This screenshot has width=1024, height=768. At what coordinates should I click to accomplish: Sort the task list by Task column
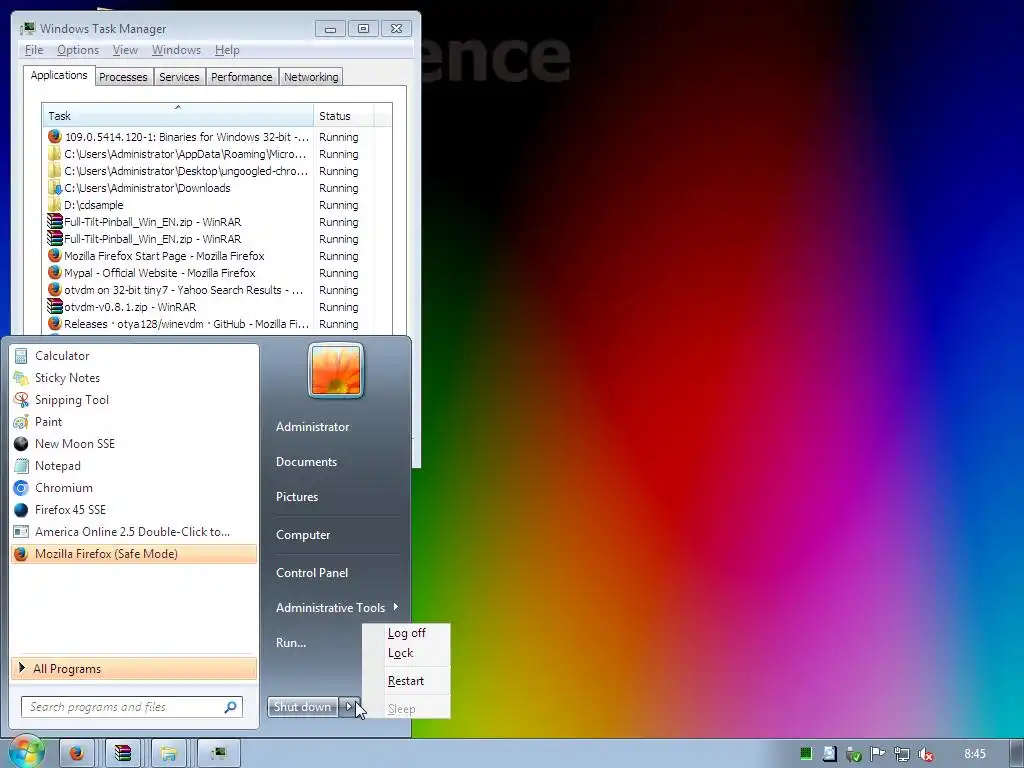pyautogui.click(x=178, y=116)
